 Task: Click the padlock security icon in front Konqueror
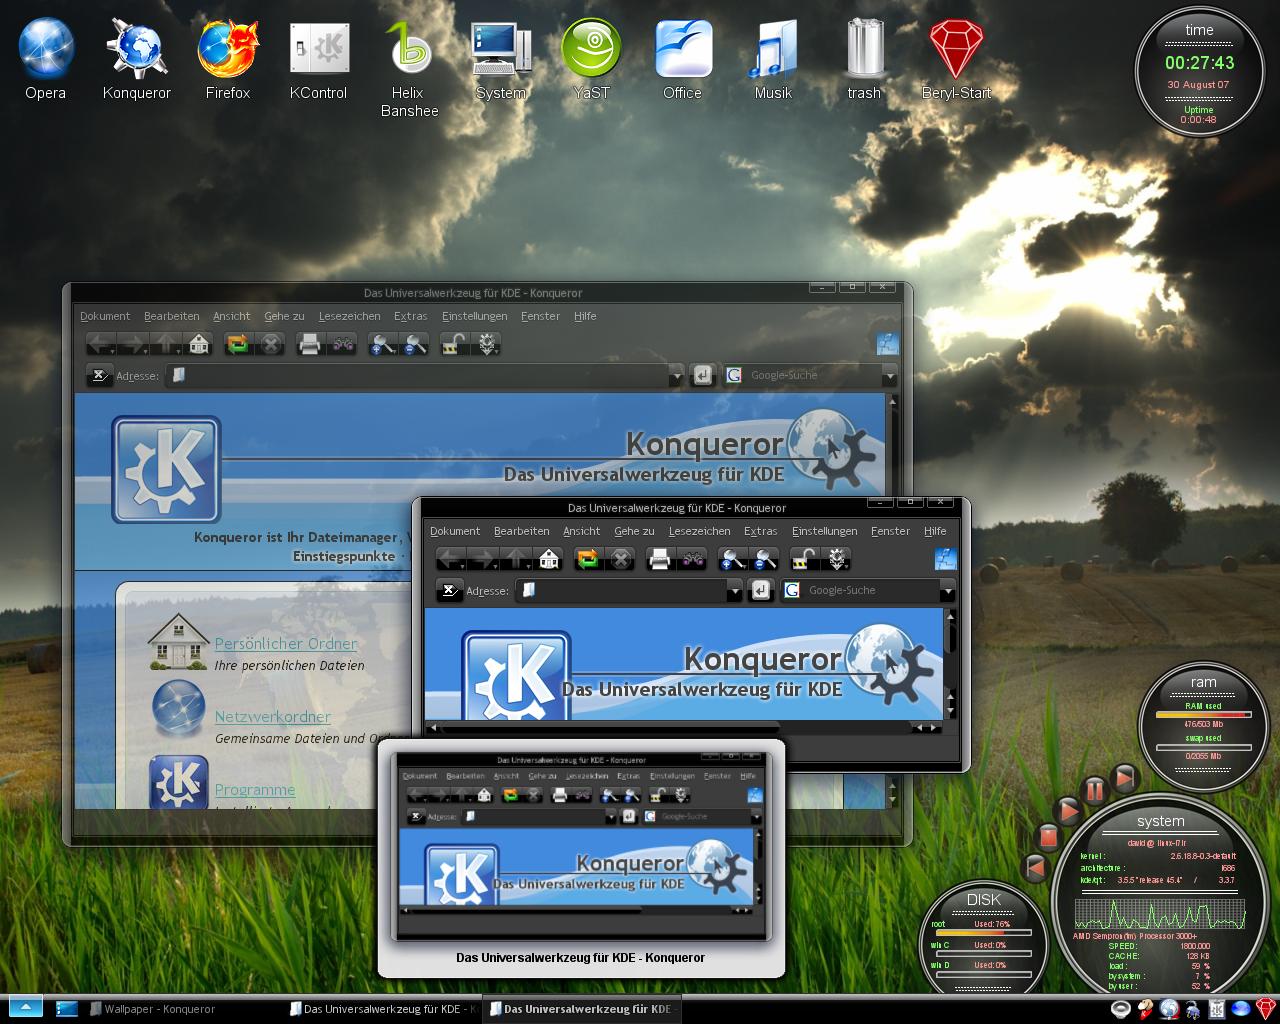tap(805, 559)
